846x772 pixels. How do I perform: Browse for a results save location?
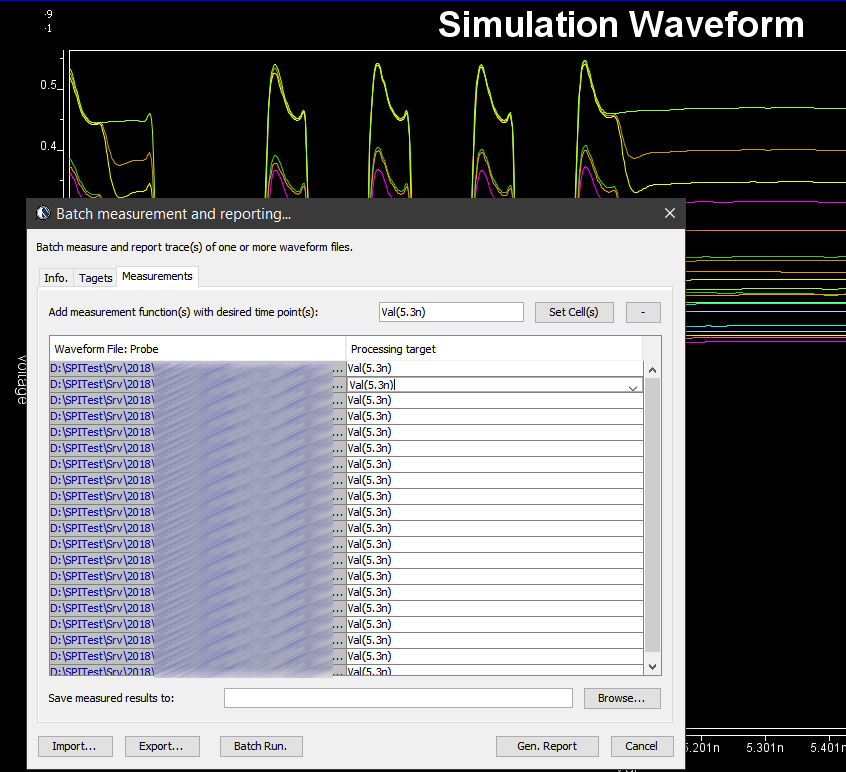click(x=622, y=698)
